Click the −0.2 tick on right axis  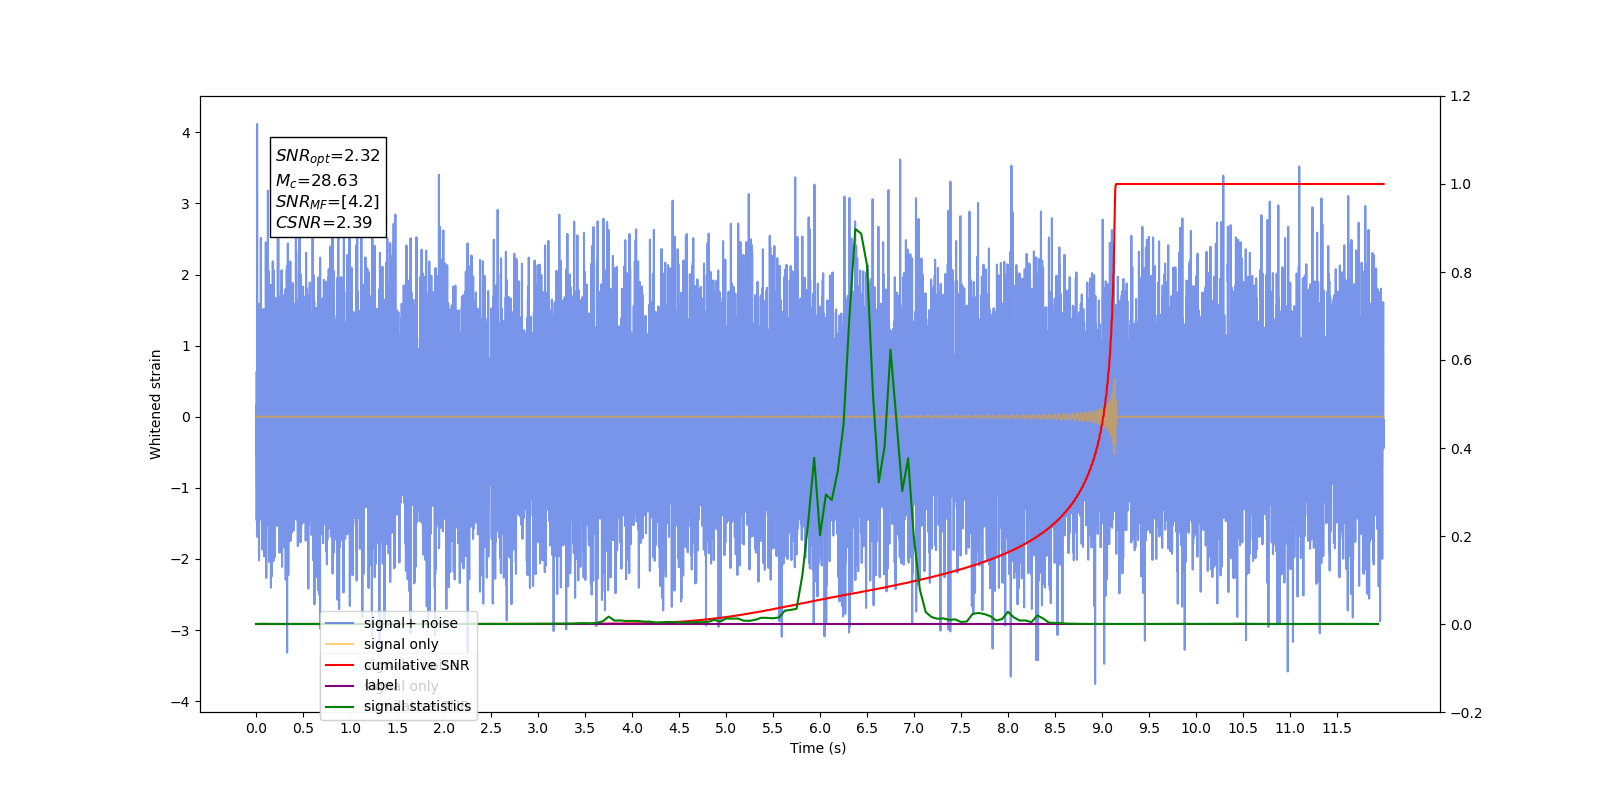coord(1465,713)
